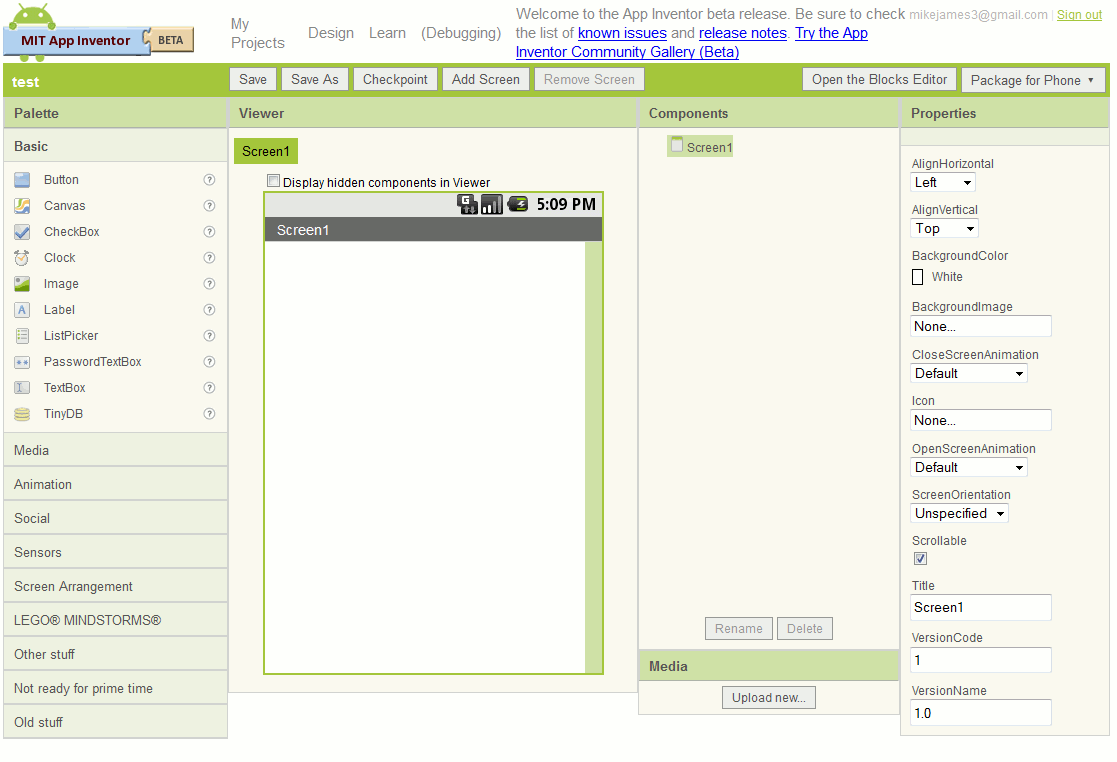View help for the ListPicker component
This screenshot has width=1117, height=762.
pyautogui.click(x=209, y=336)
